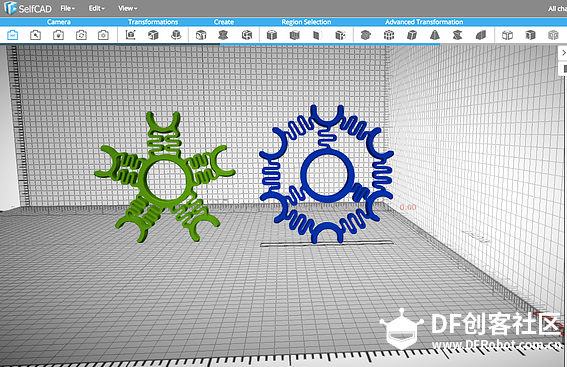
Task: Click the greyed-out cube icon at far right
Action: tap(553, 35)
